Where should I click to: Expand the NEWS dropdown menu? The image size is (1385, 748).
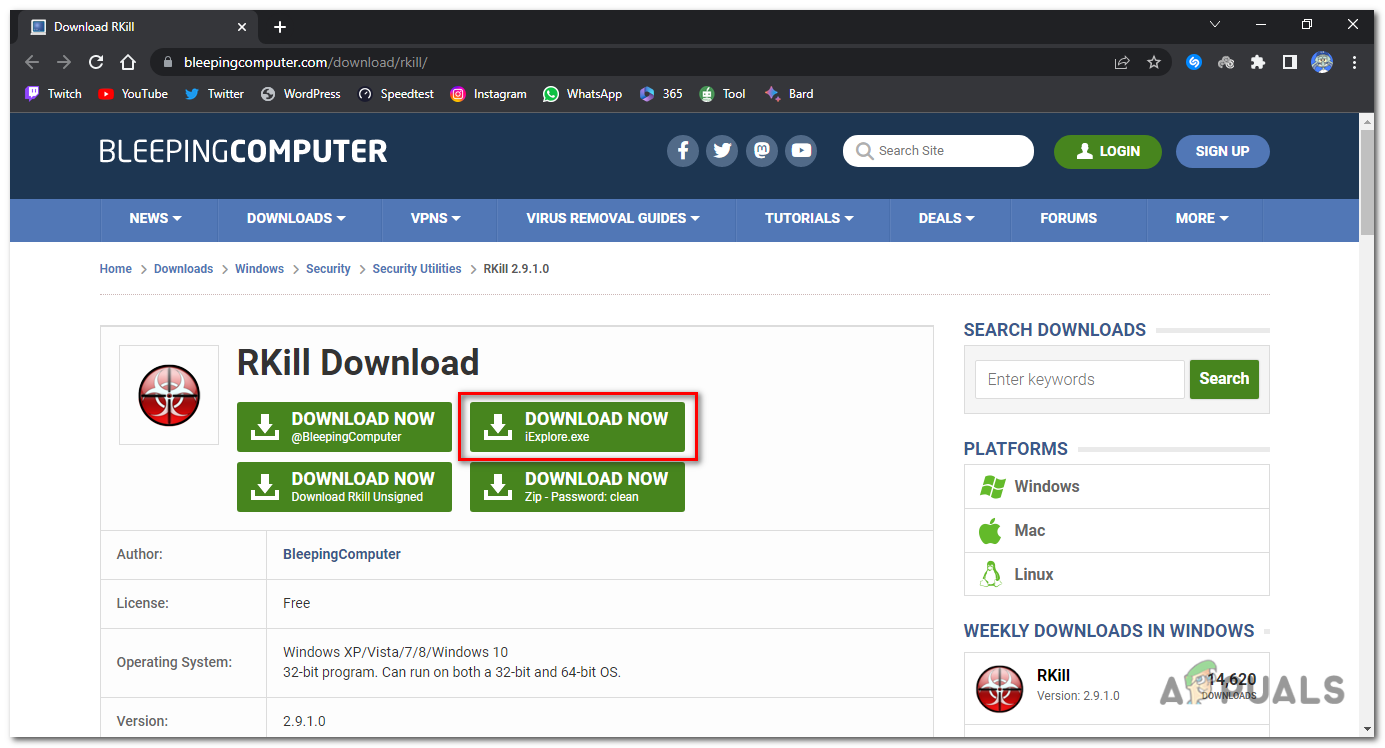(x=156, y=219)
